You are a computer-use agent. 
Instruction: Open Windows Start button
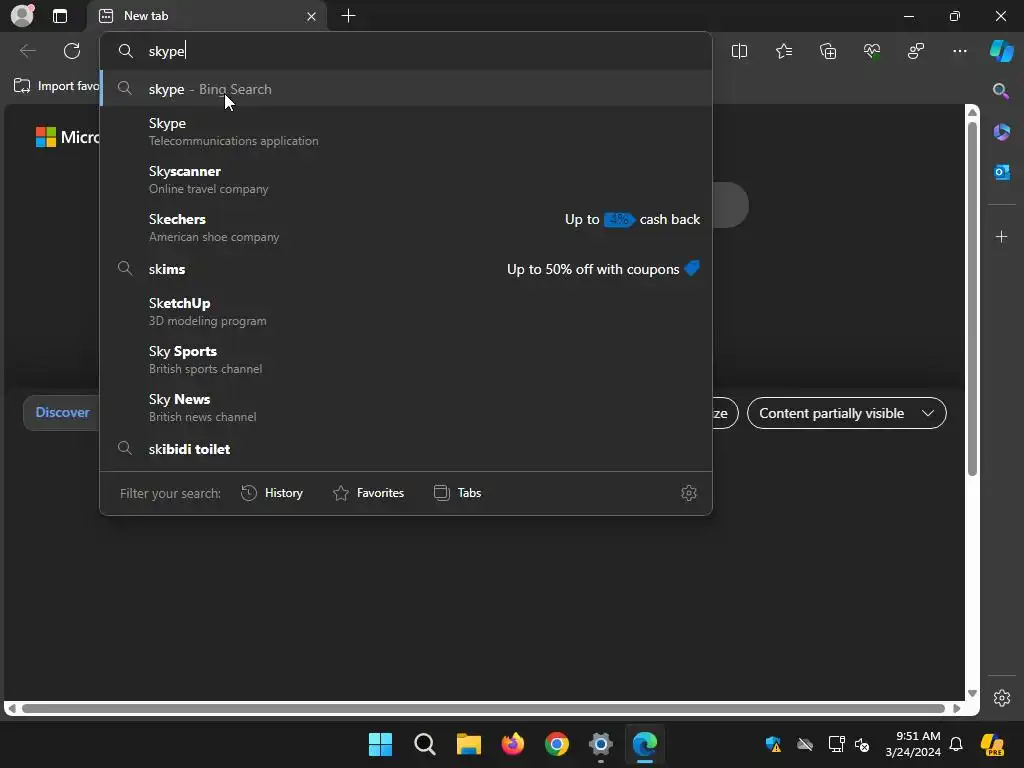click(380, 744)
